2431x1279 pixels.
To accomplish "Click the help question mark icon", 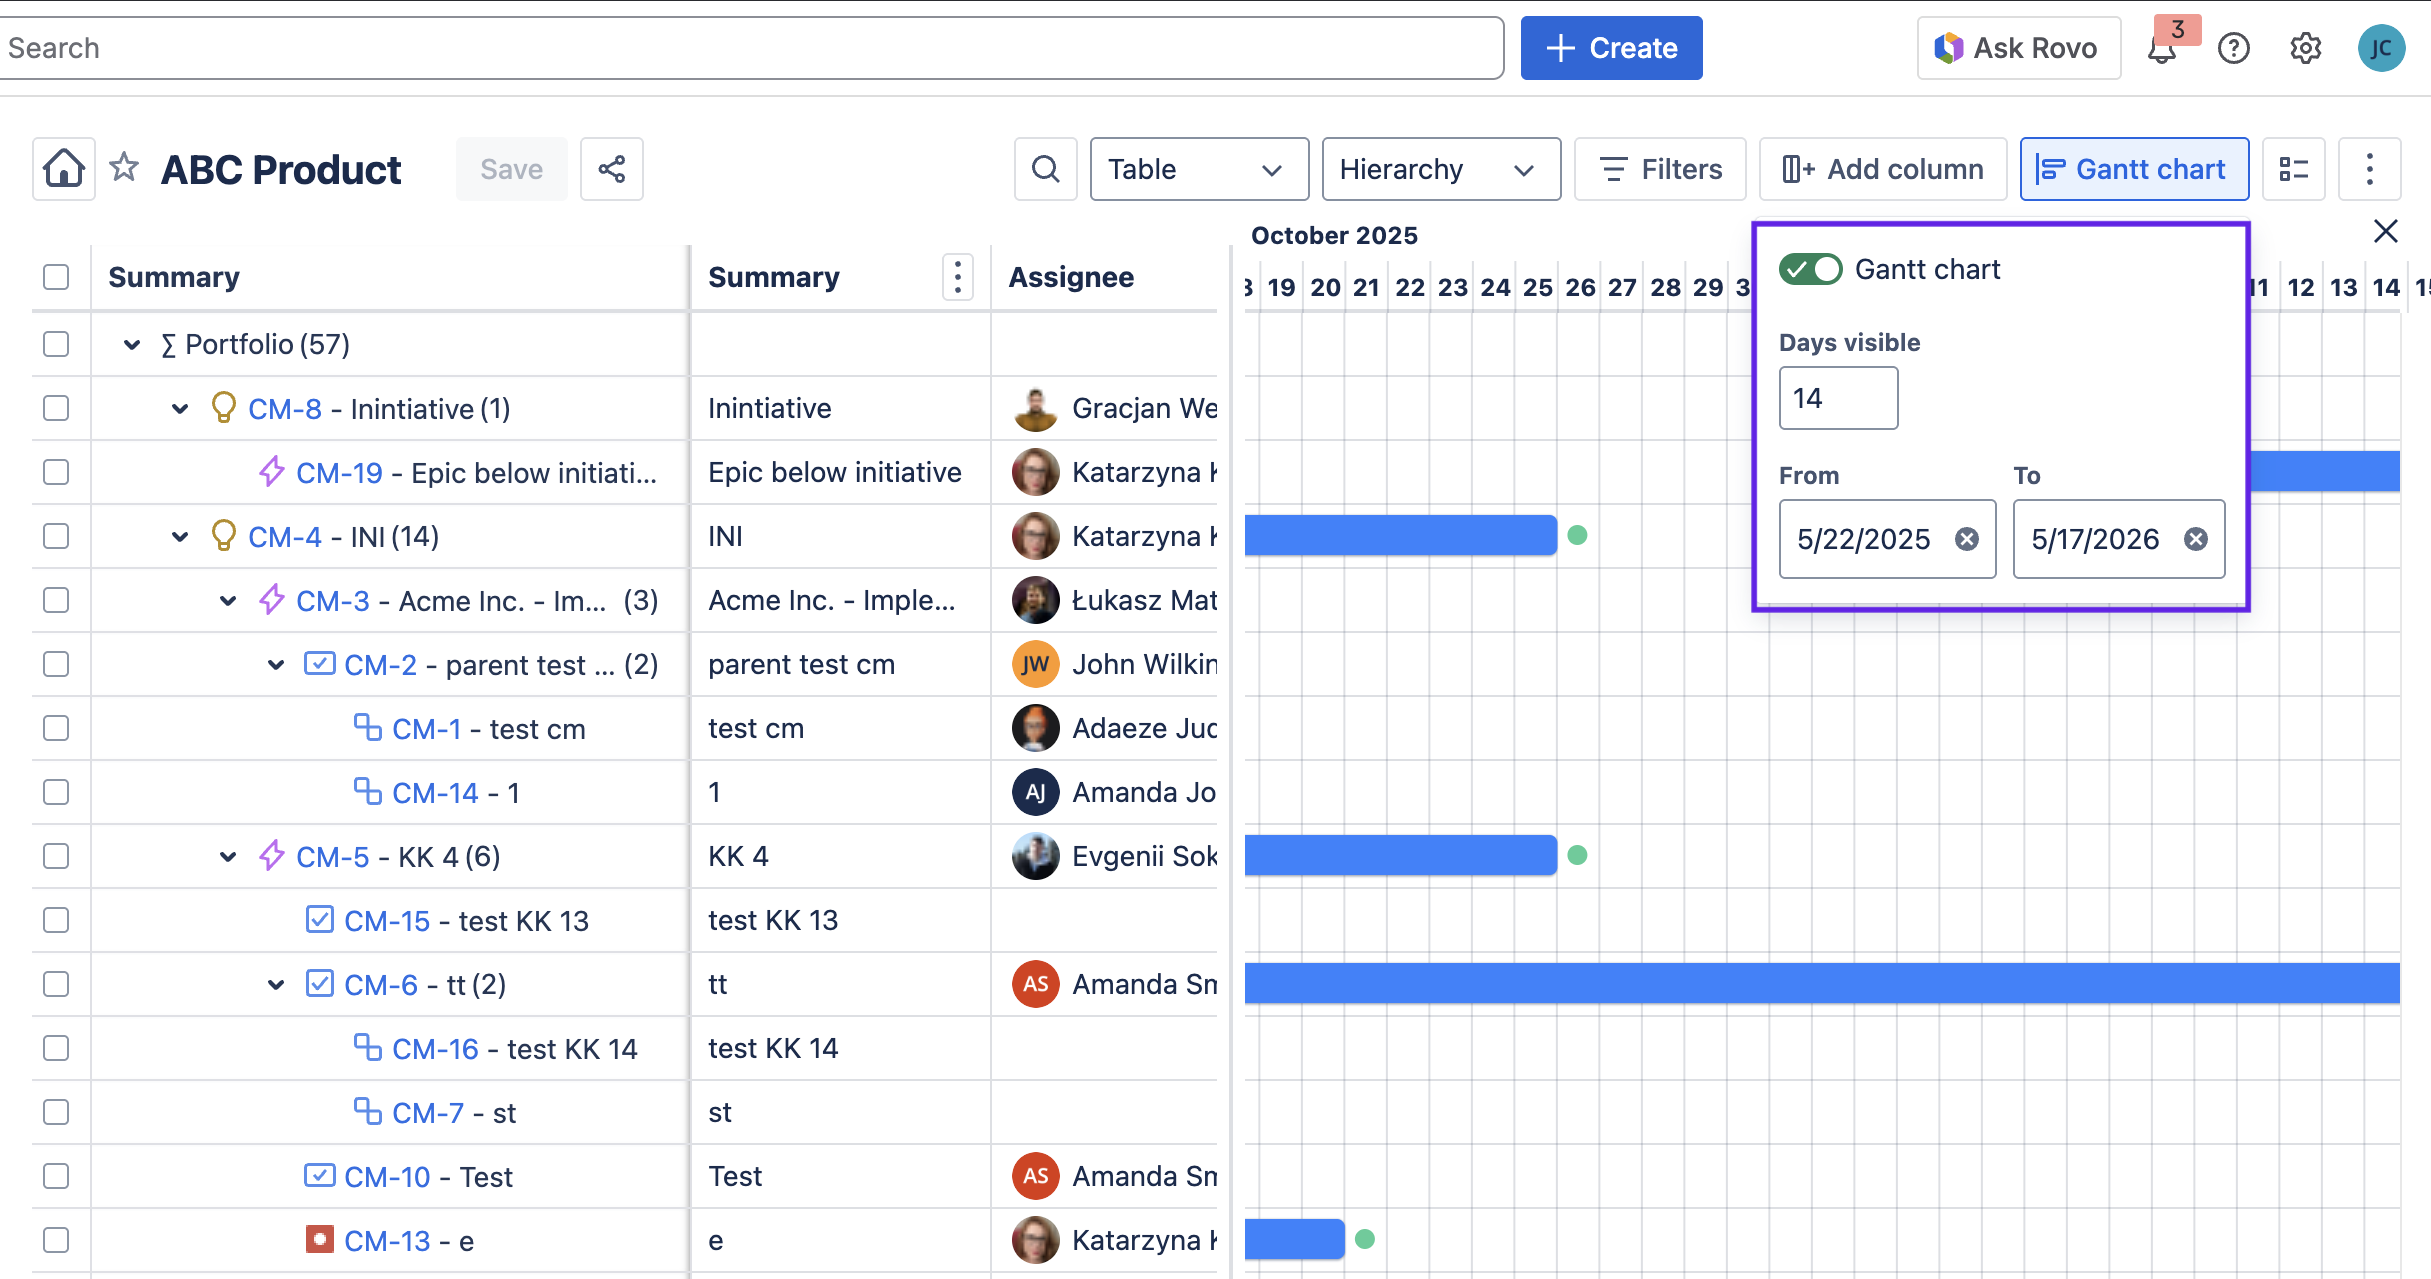I will tap(2234, 47).
